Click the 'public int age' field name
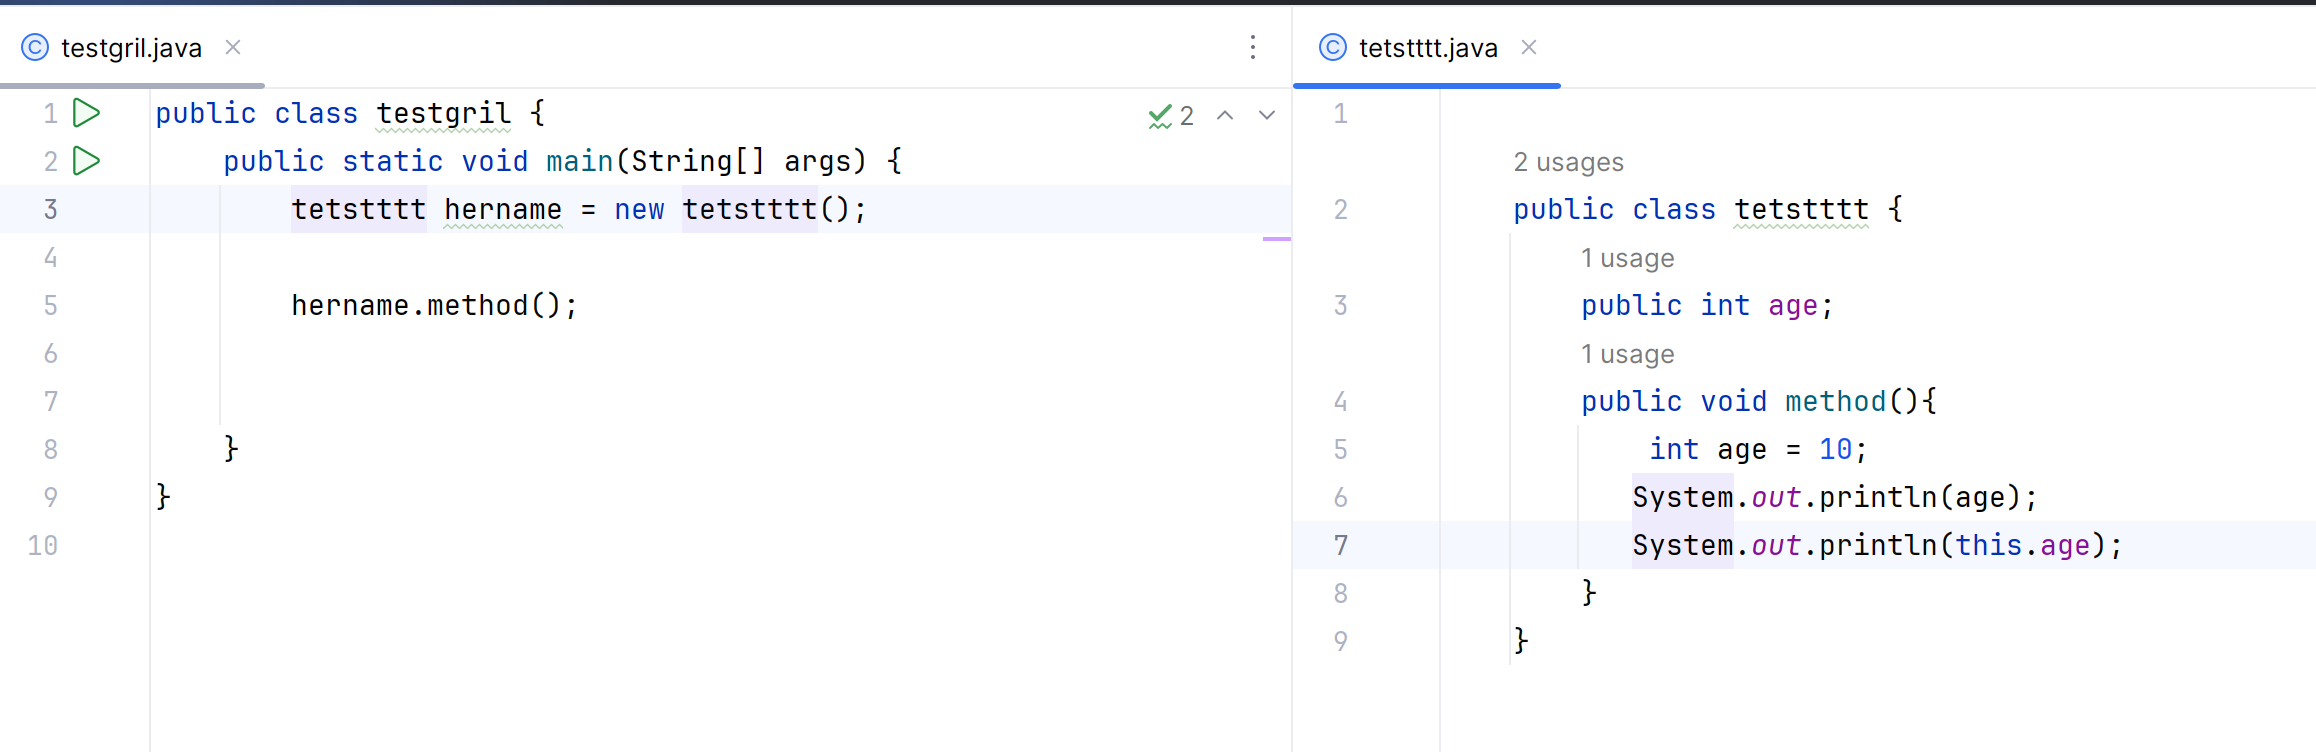Viewport: 2316px width, 752px height. [1793, 306]
